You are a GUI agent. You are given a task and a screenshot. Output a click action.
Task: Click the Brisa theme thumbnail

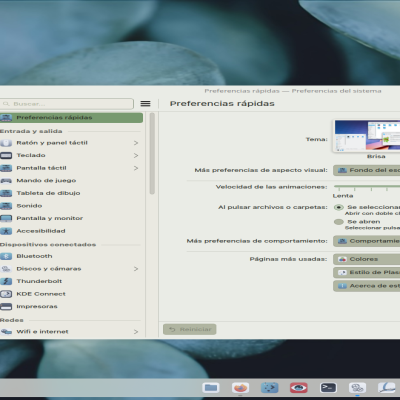point(367,136)
